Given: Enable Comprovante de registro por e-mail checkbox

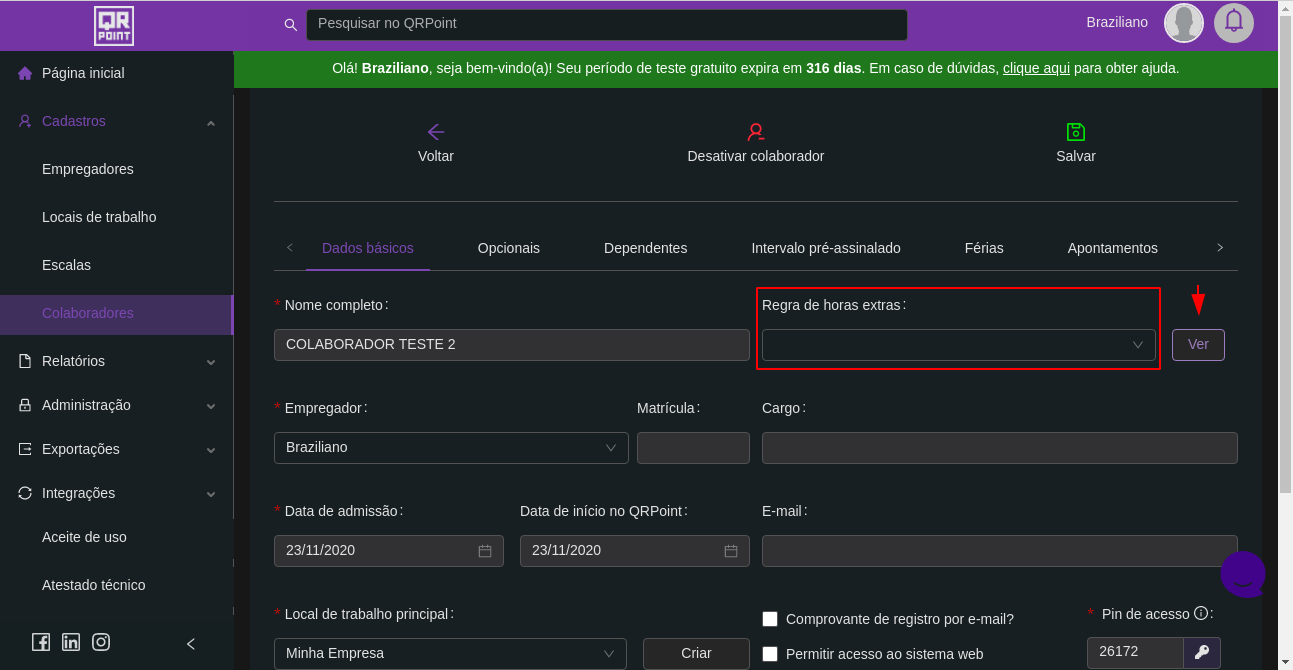Looking at the screenshot, I should point(770,619).
